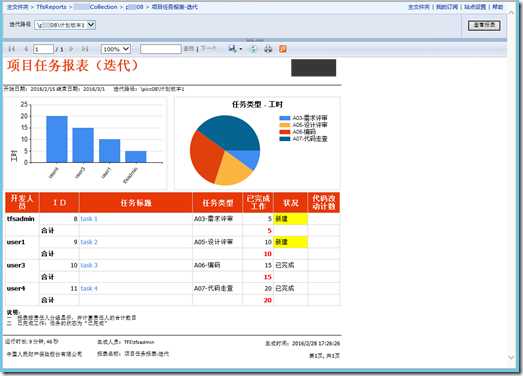
Task: Click yellow 新建 status in user1 row
Action: 291,242
